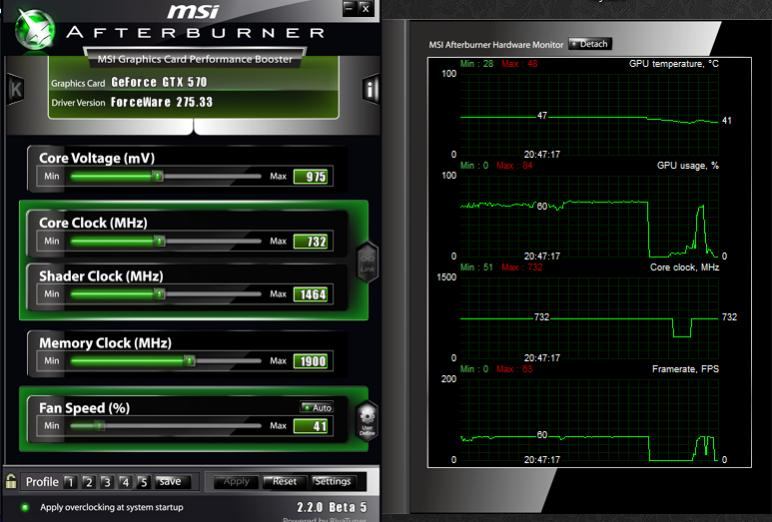The height and width of the screenshot is (522, 772).
Task: Click the Core Clock value field 732
Action: (311, 241)
